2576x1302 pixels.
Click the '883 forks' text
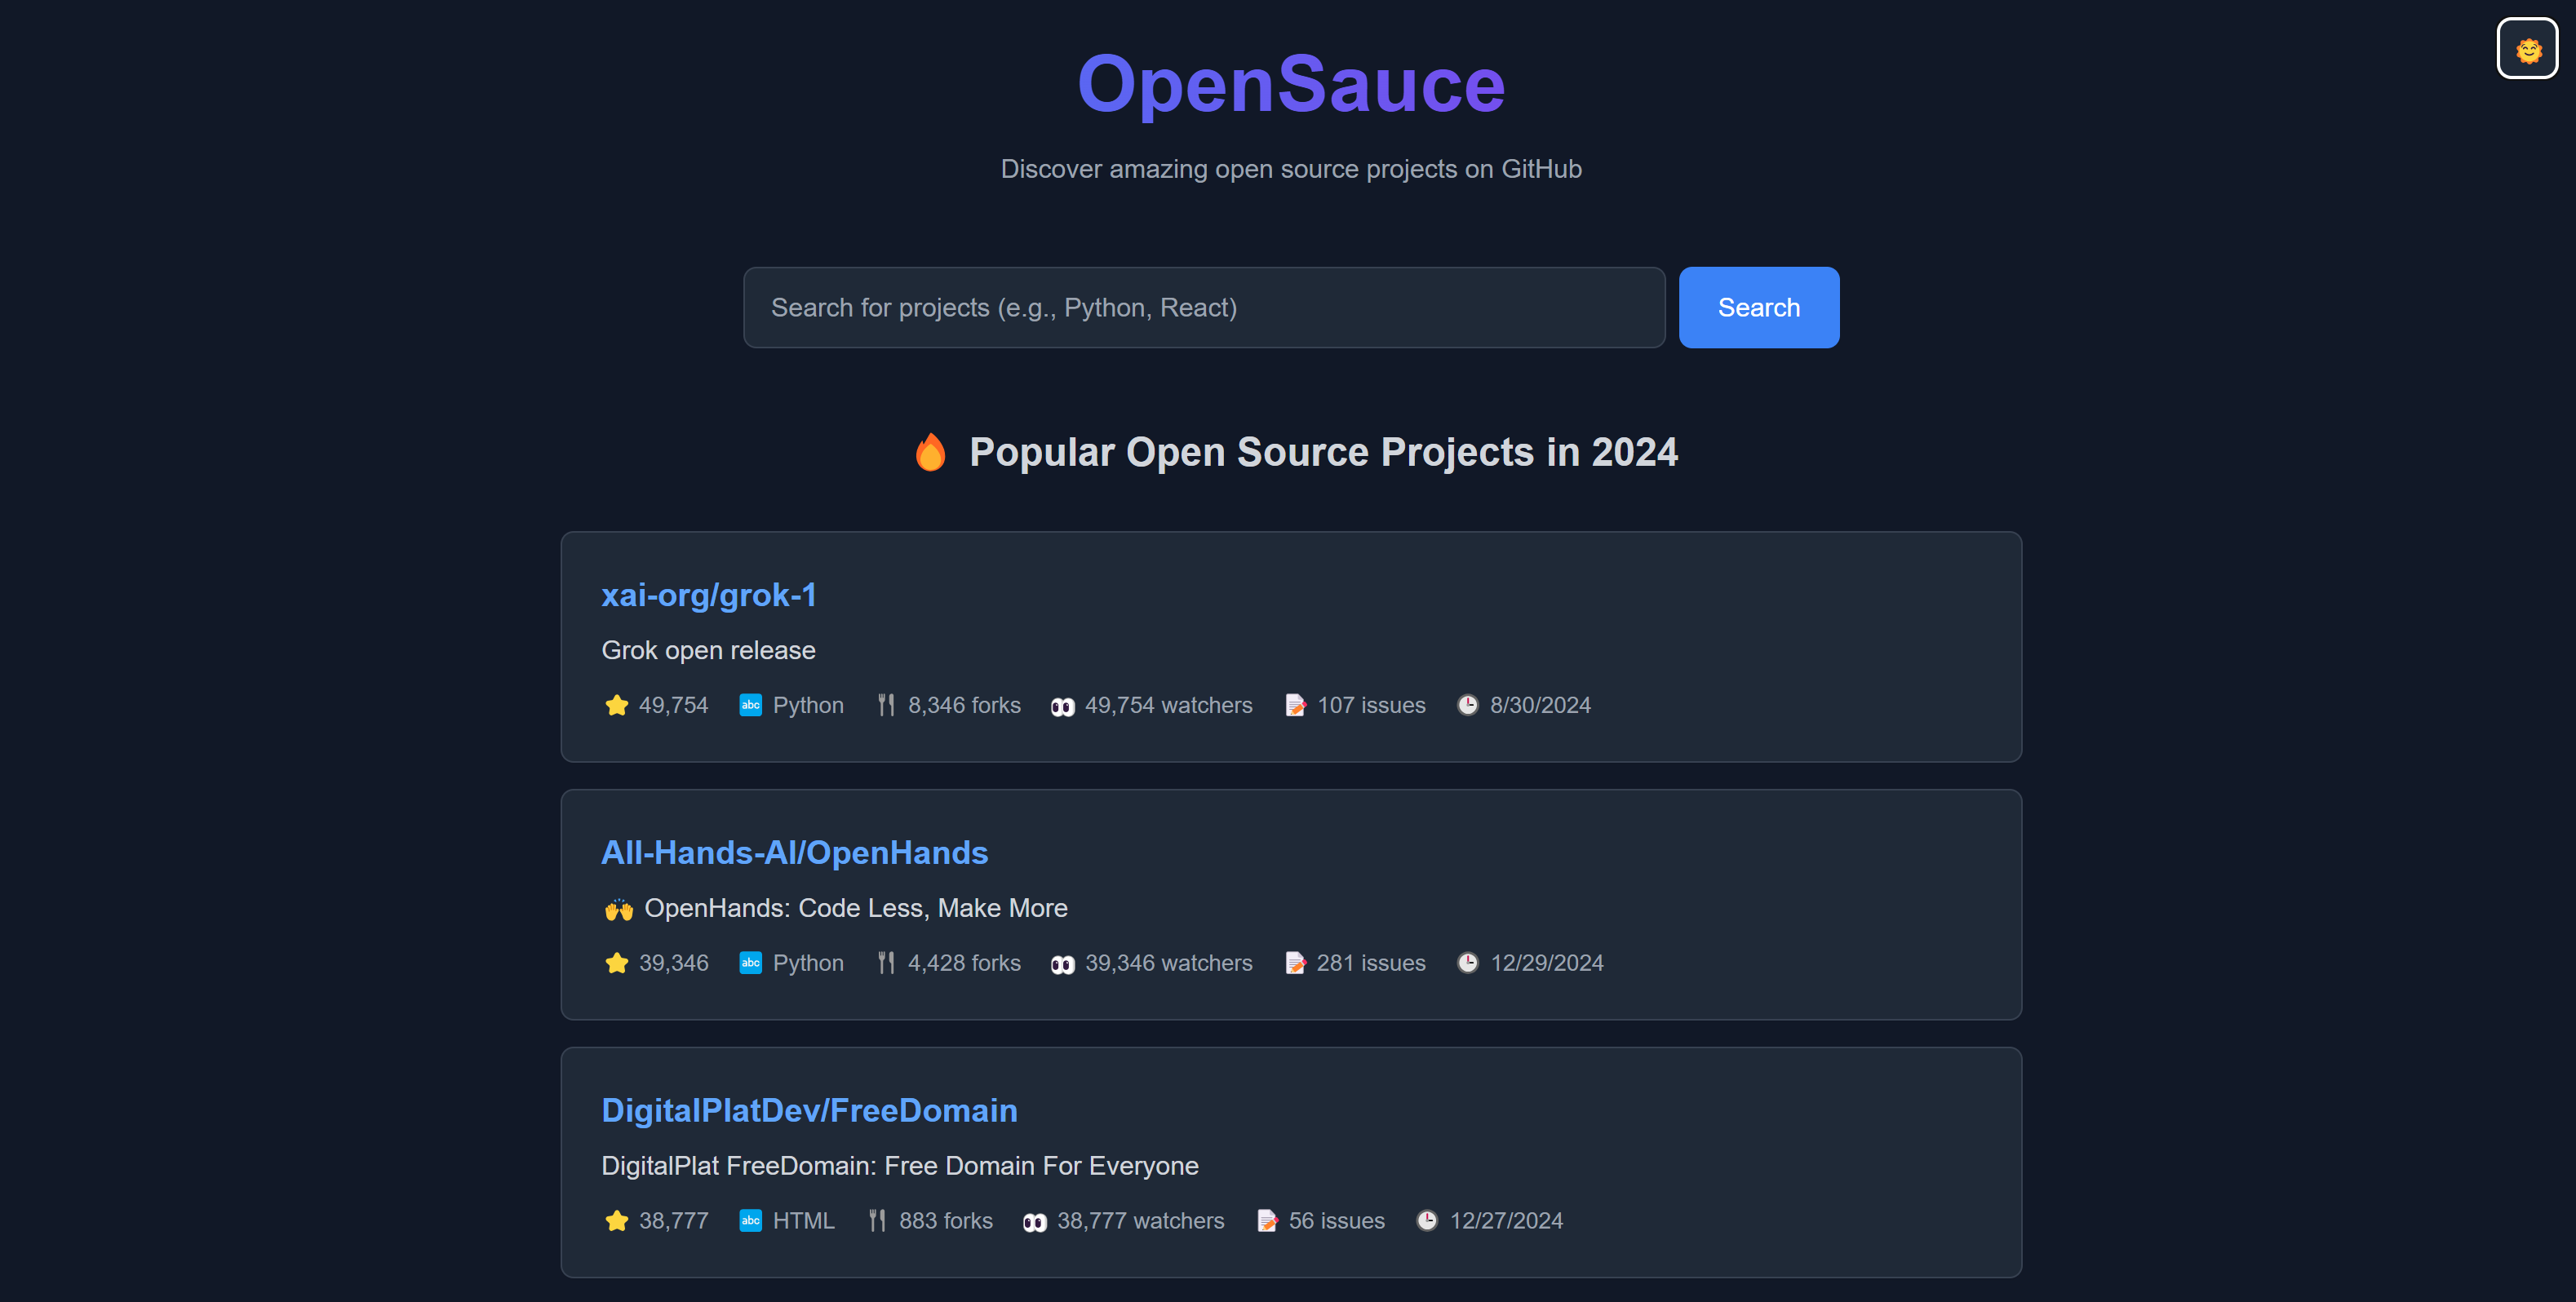click(946, 1221)
